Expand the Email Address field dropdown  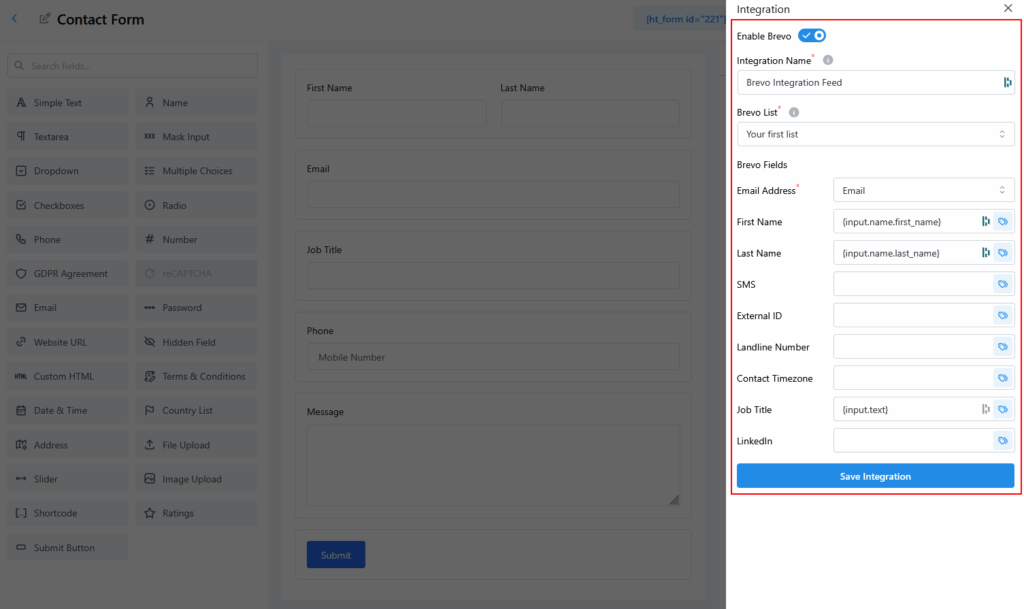pos(923,190)
